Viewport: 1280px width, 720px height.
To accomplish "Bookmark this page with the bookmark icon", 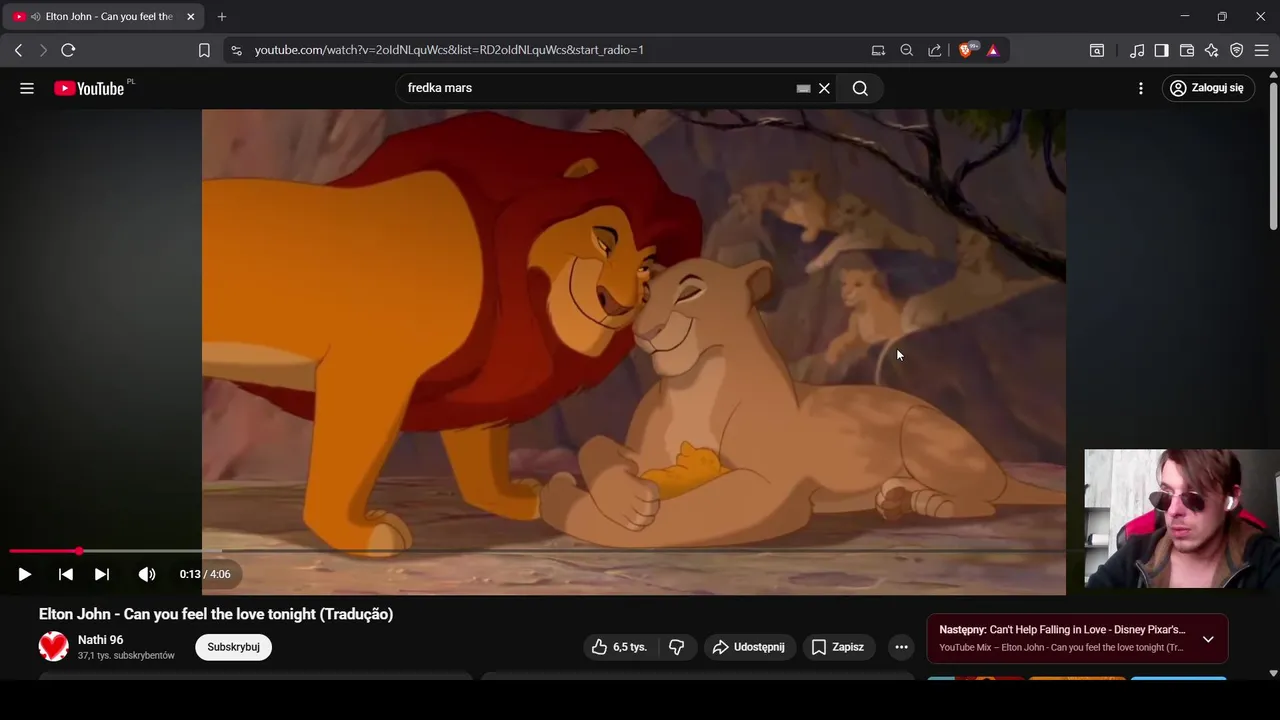I will point(204,50).
